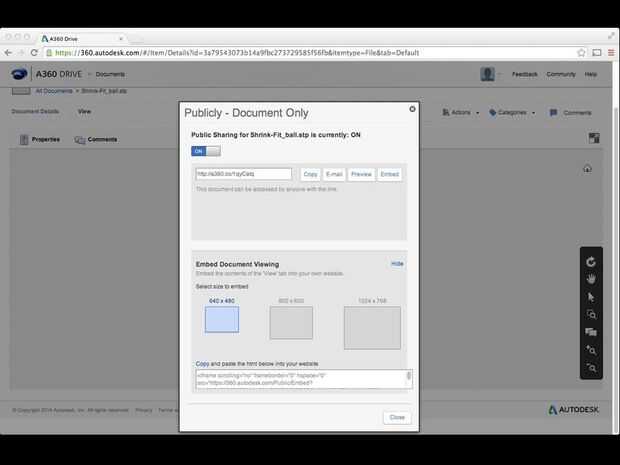Click the fullscreen view icon
Image resolution: width=620 pixels, height=465 pixels.
pos(594,138)
